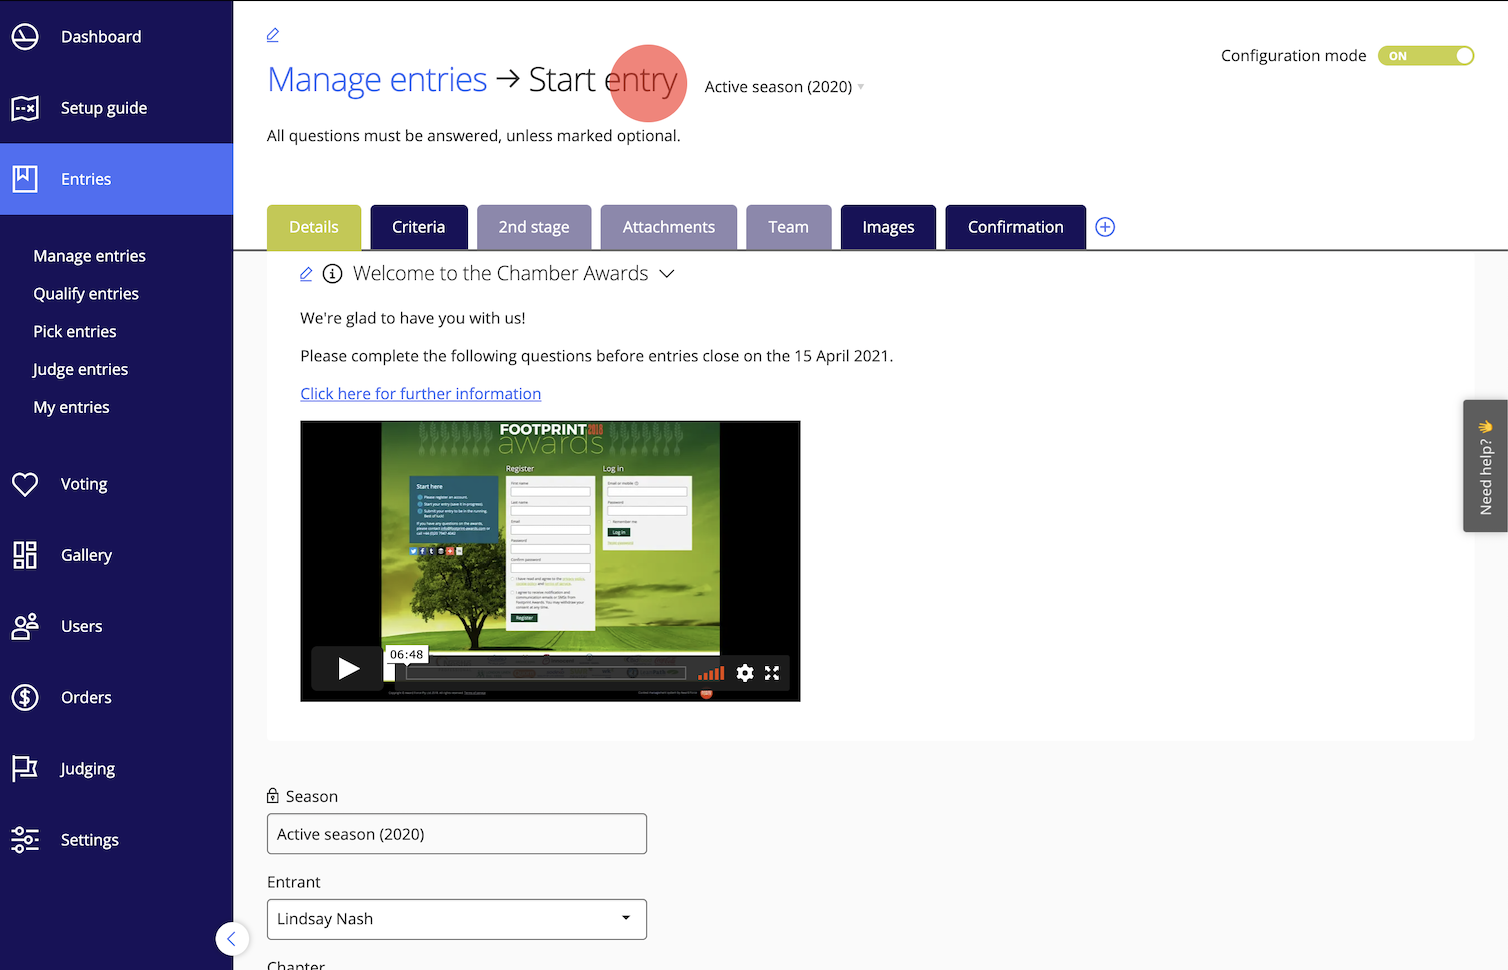Switch to the Attachments tab
The image size is (1508, 970).
pos(668,227)
